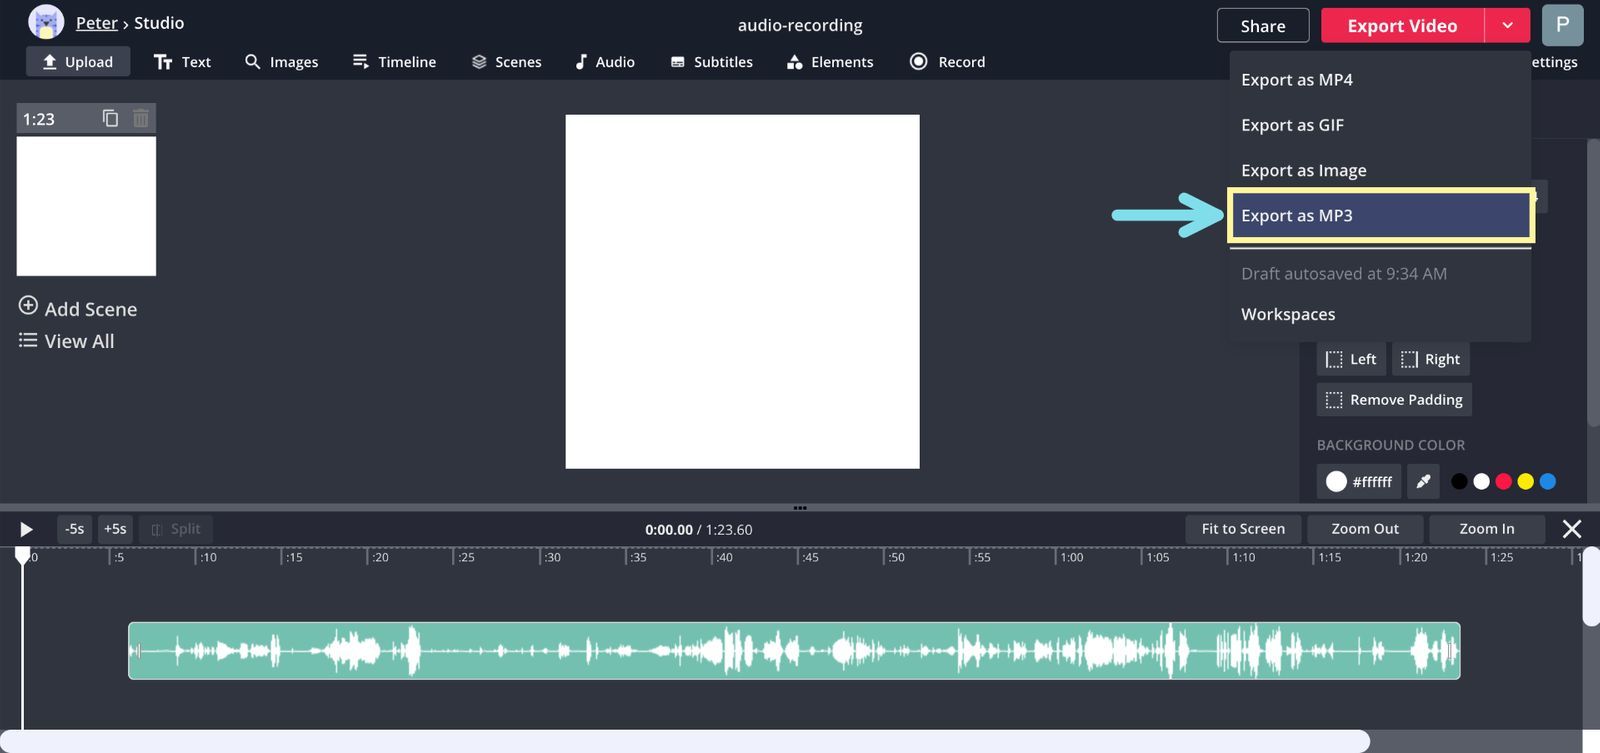Choose Export as GIF from menu

[x=1292, y=125]
